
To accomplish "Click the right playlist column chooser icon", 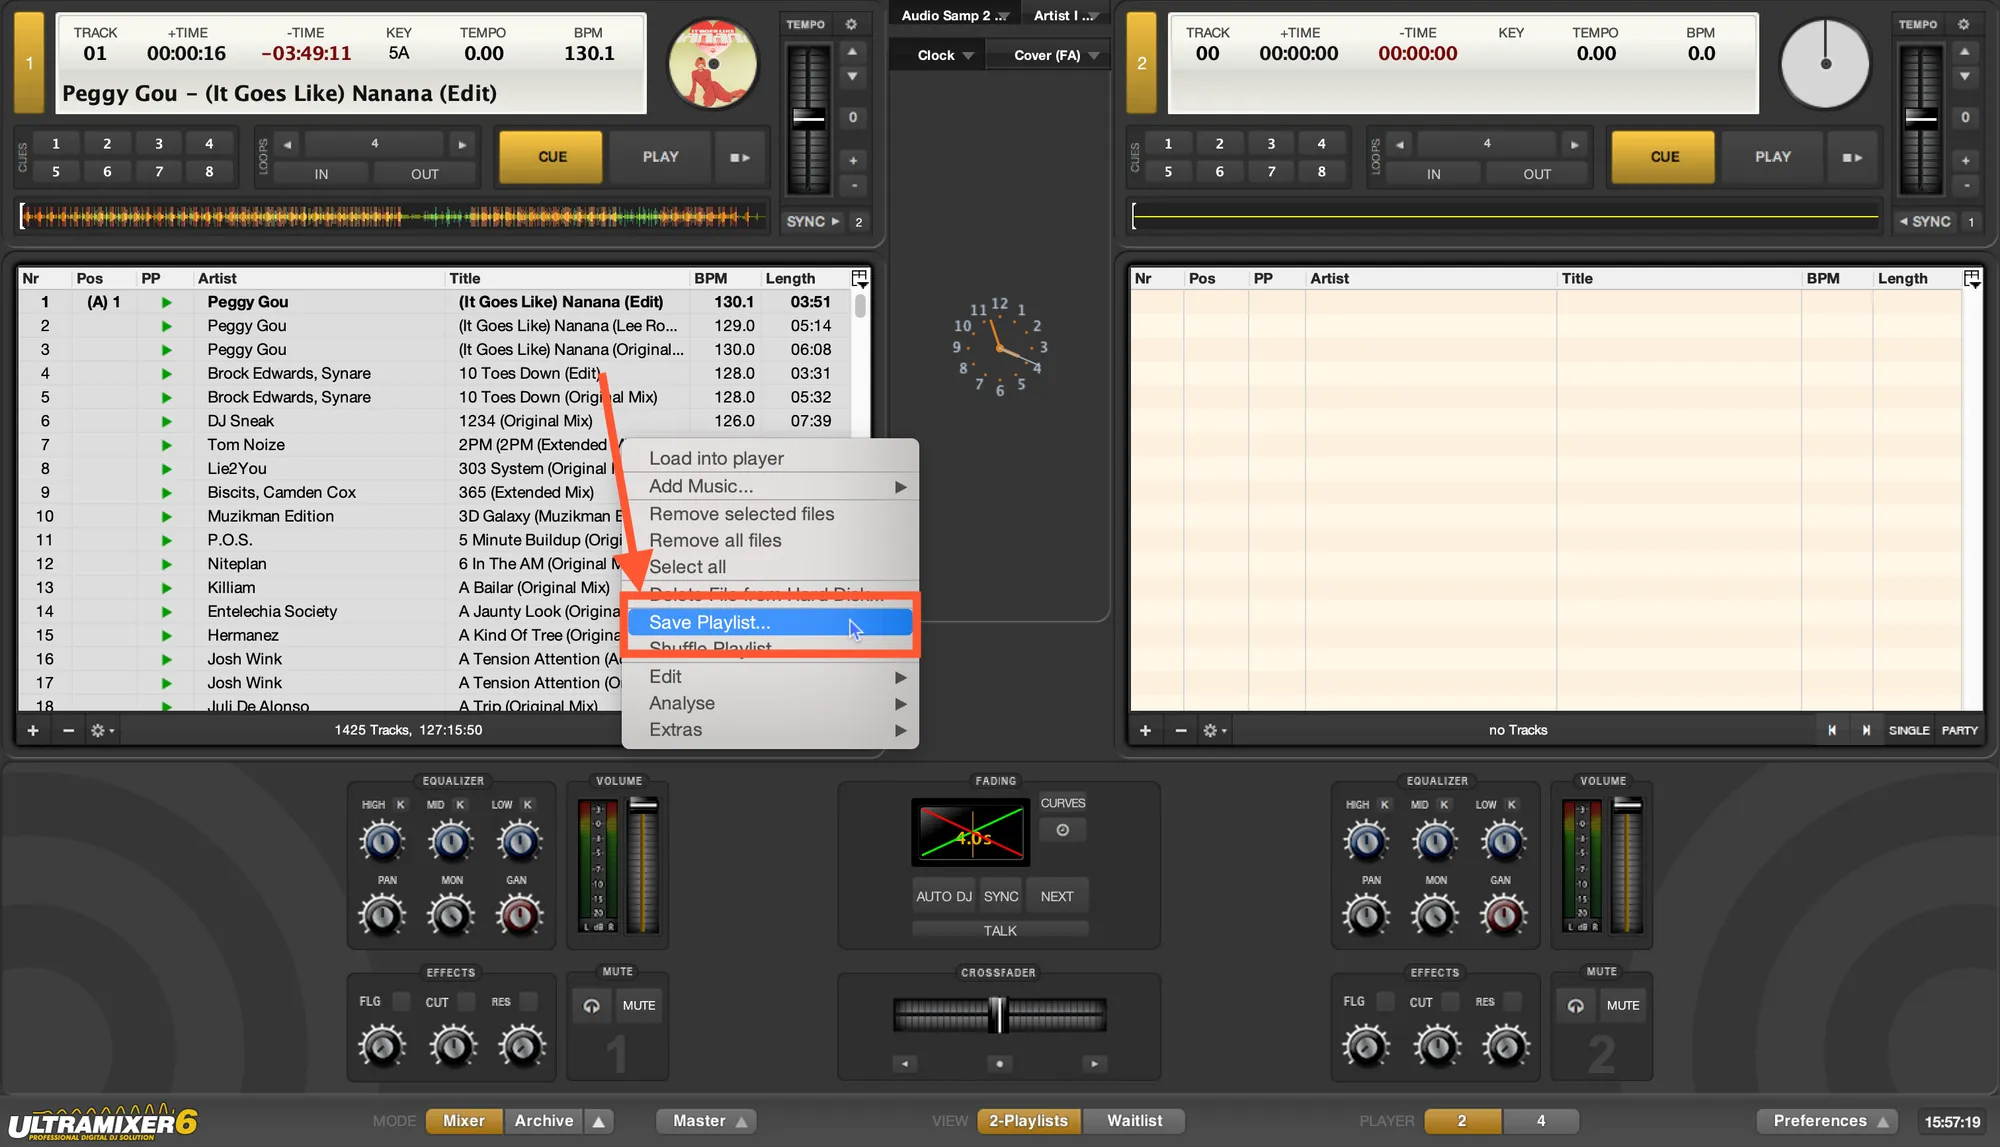I will 1971,278.
